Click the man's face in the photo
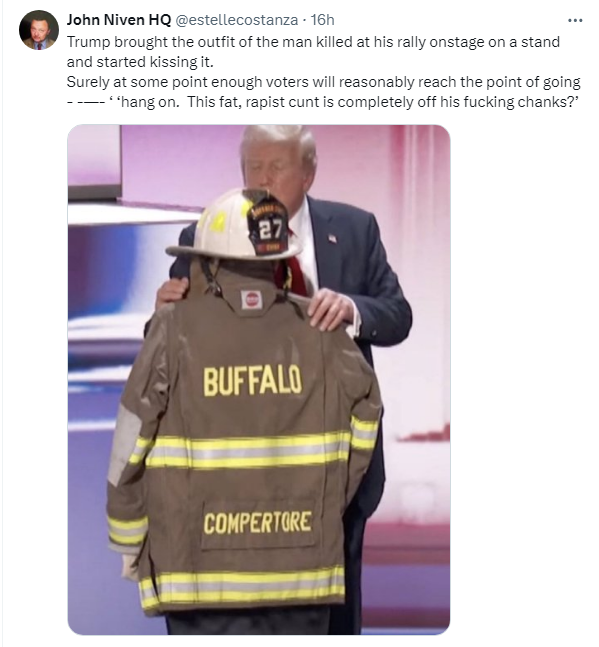Viewport: 599px width, 647px height. 273,169
